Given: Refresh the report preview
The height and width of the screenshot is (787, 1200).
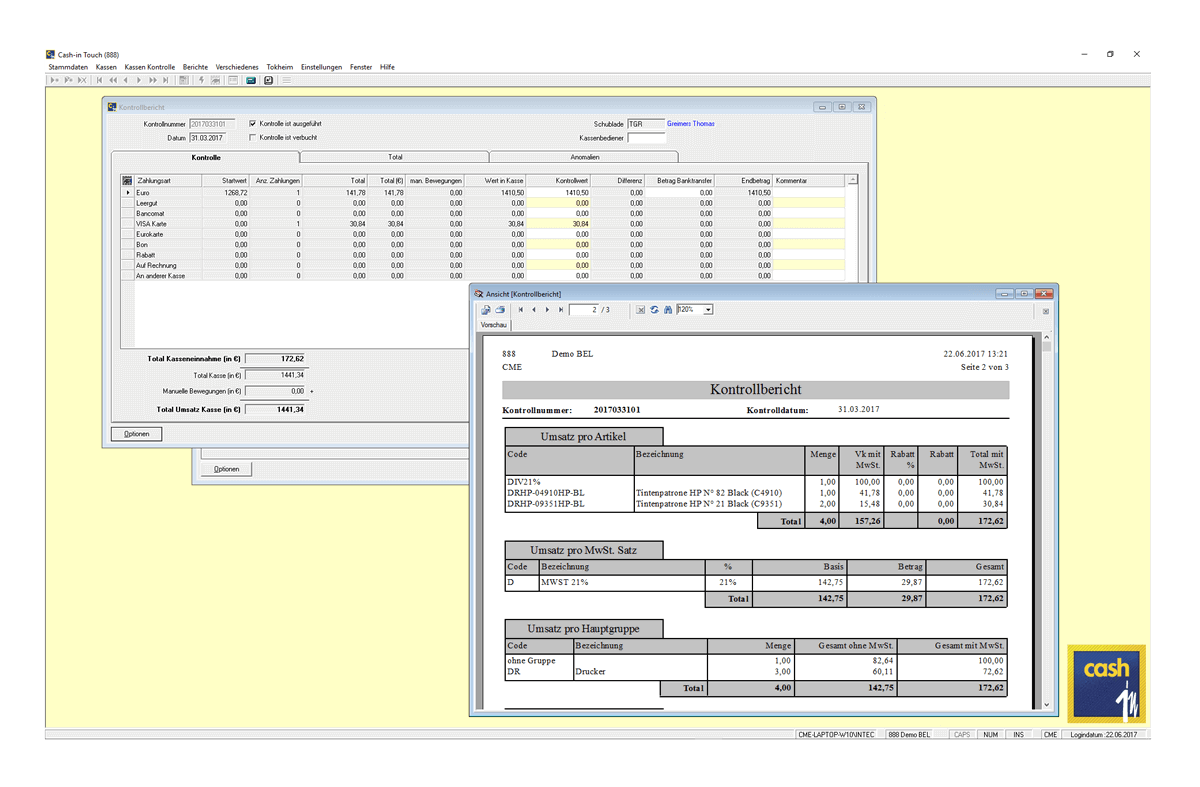Looking at the screenshot, I should click(x=654, y=310).
